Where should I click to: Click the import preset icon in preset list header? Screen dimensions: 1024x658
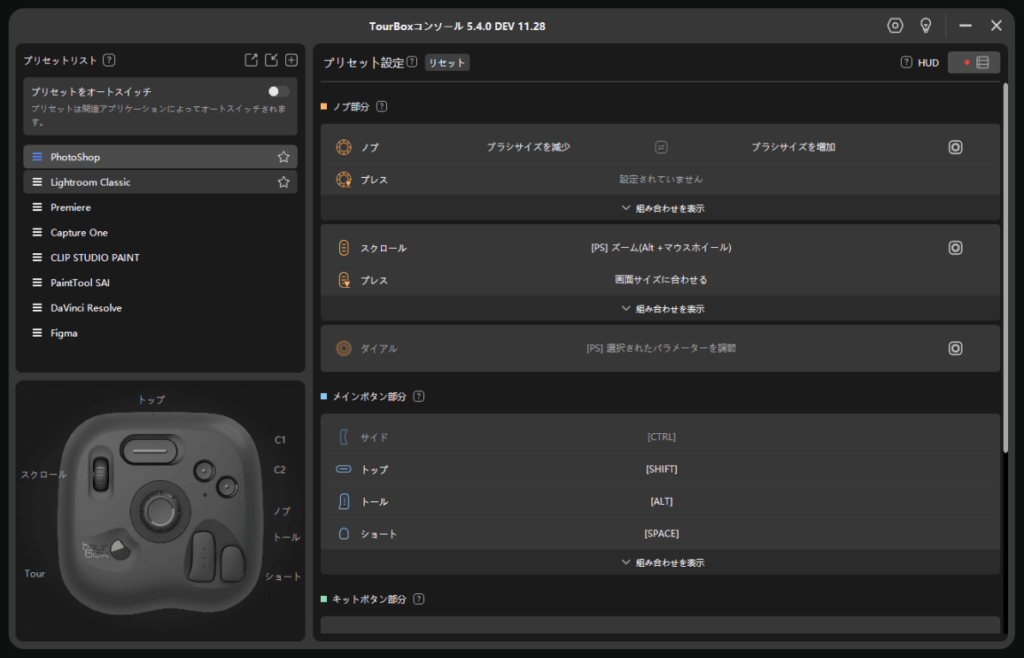point(271,60)
